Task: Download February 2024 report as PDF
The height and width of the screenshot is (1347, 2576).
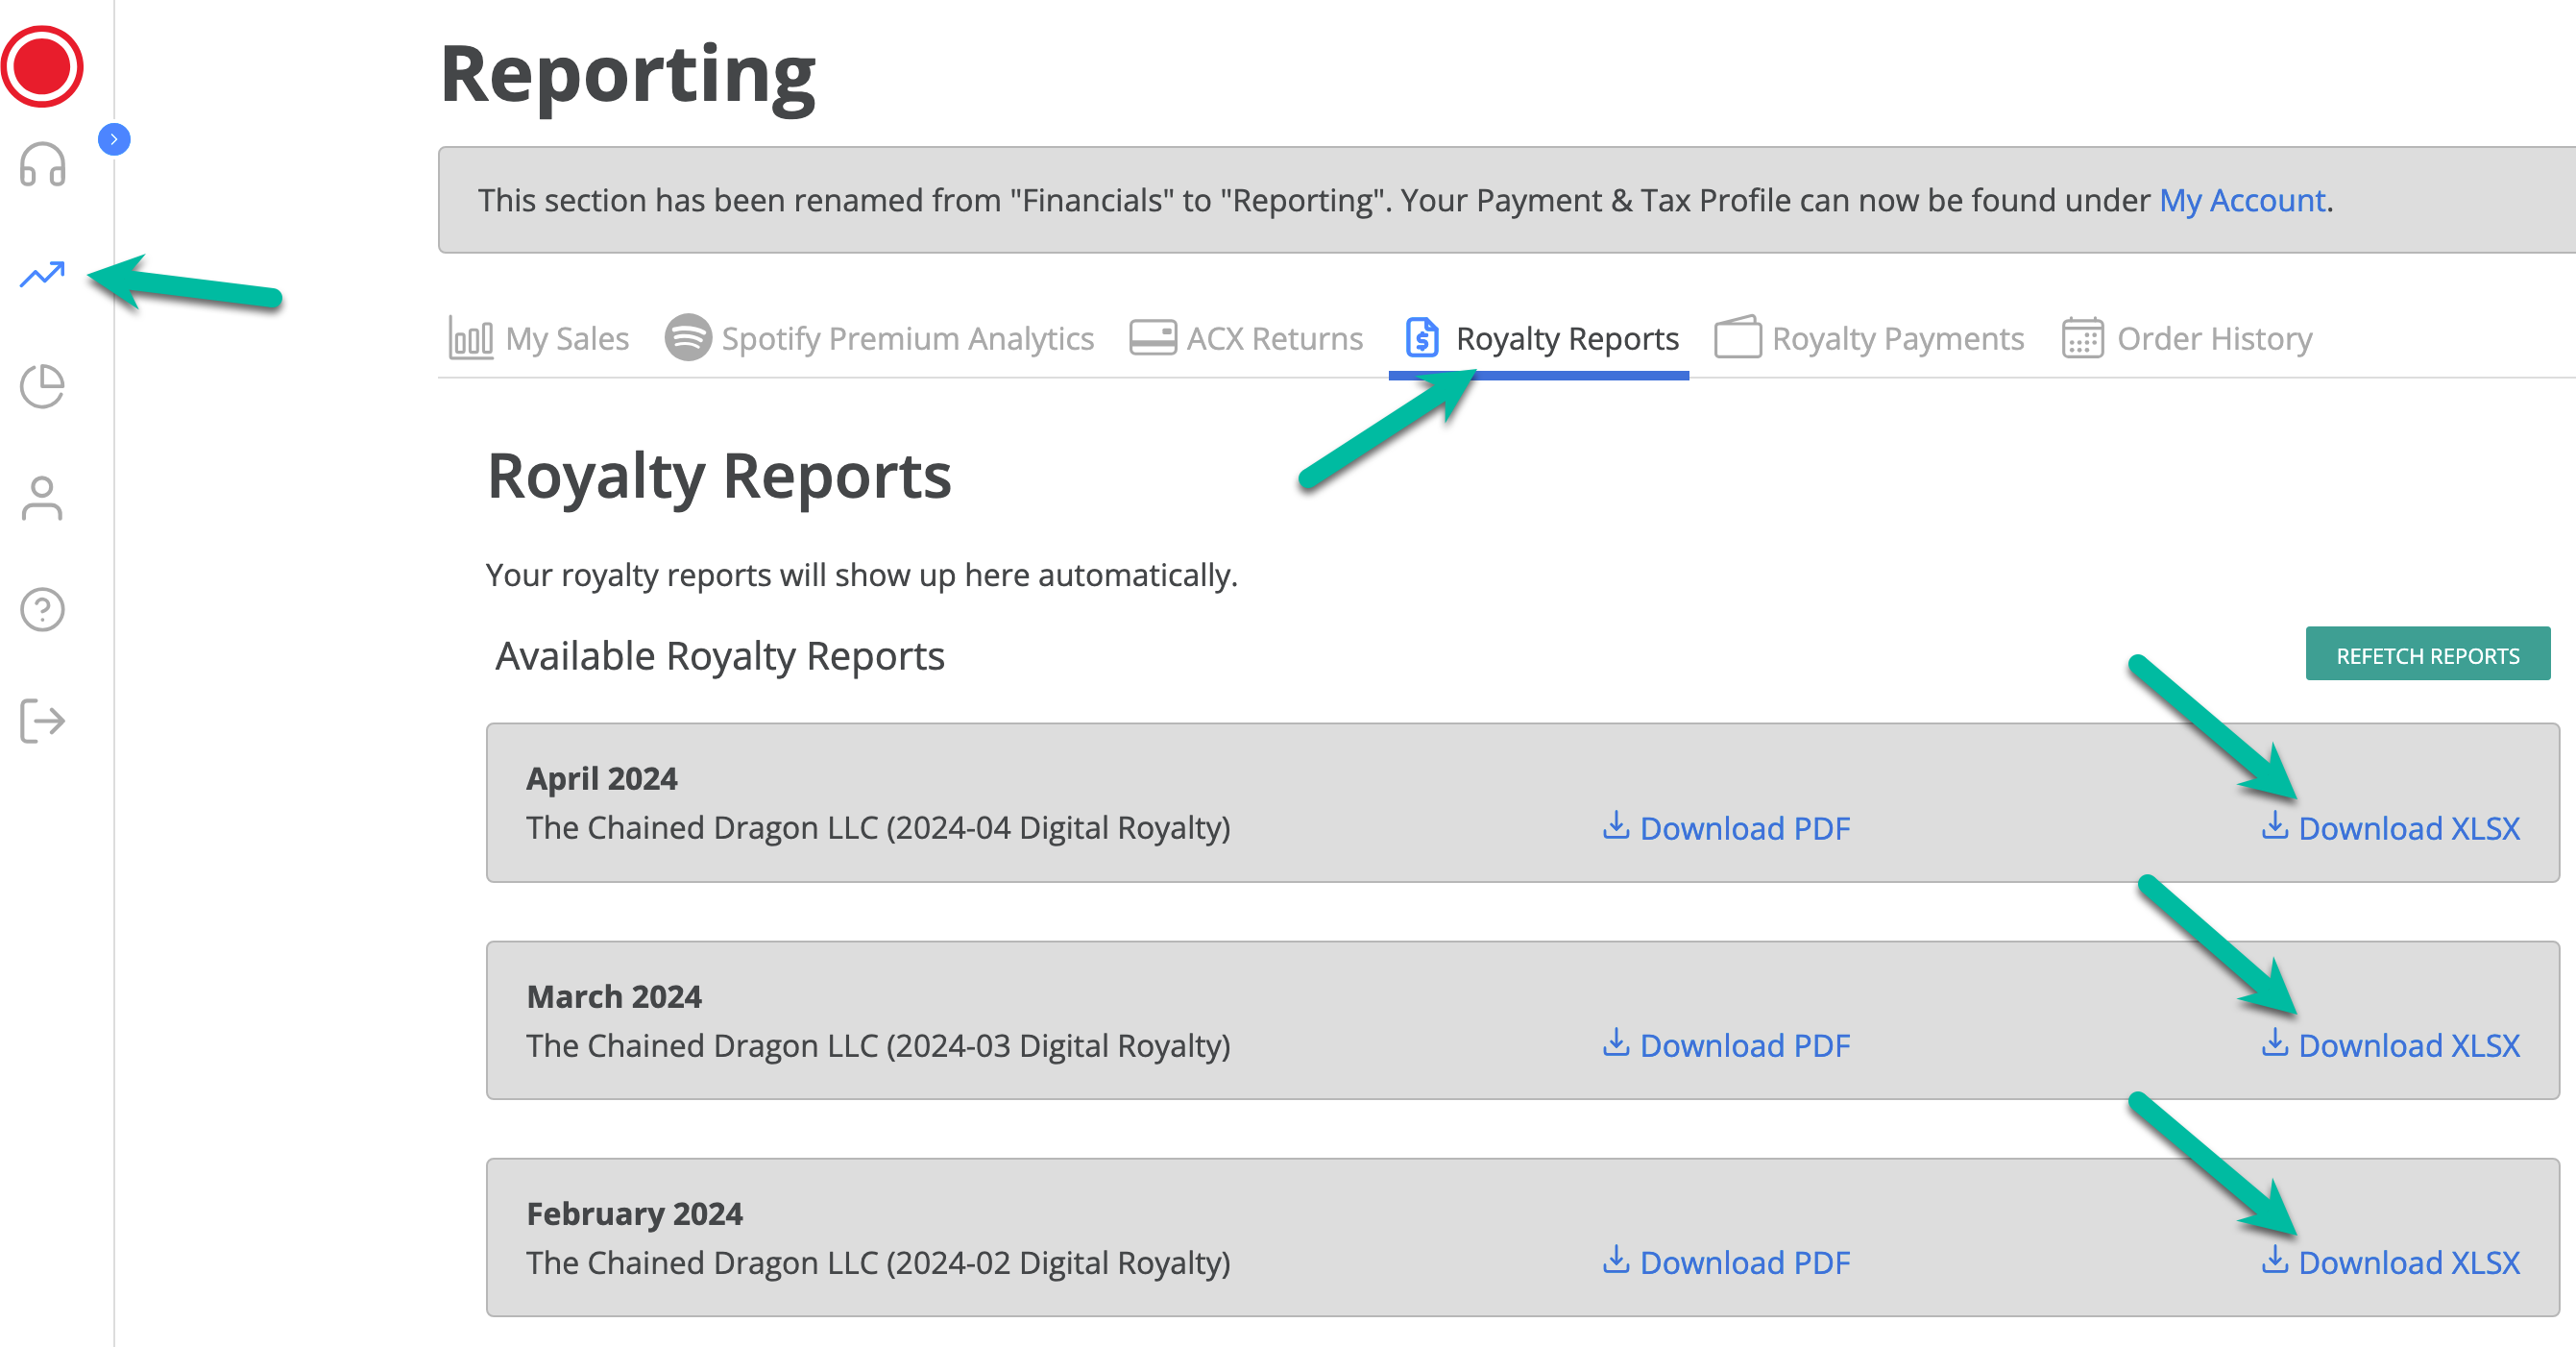Action: (x=1727, y=1263)
